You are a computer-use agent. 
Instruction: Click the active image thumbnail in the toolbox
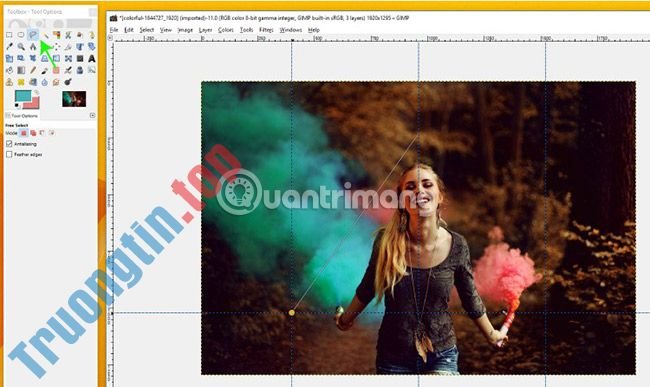(x=74, y=99)
